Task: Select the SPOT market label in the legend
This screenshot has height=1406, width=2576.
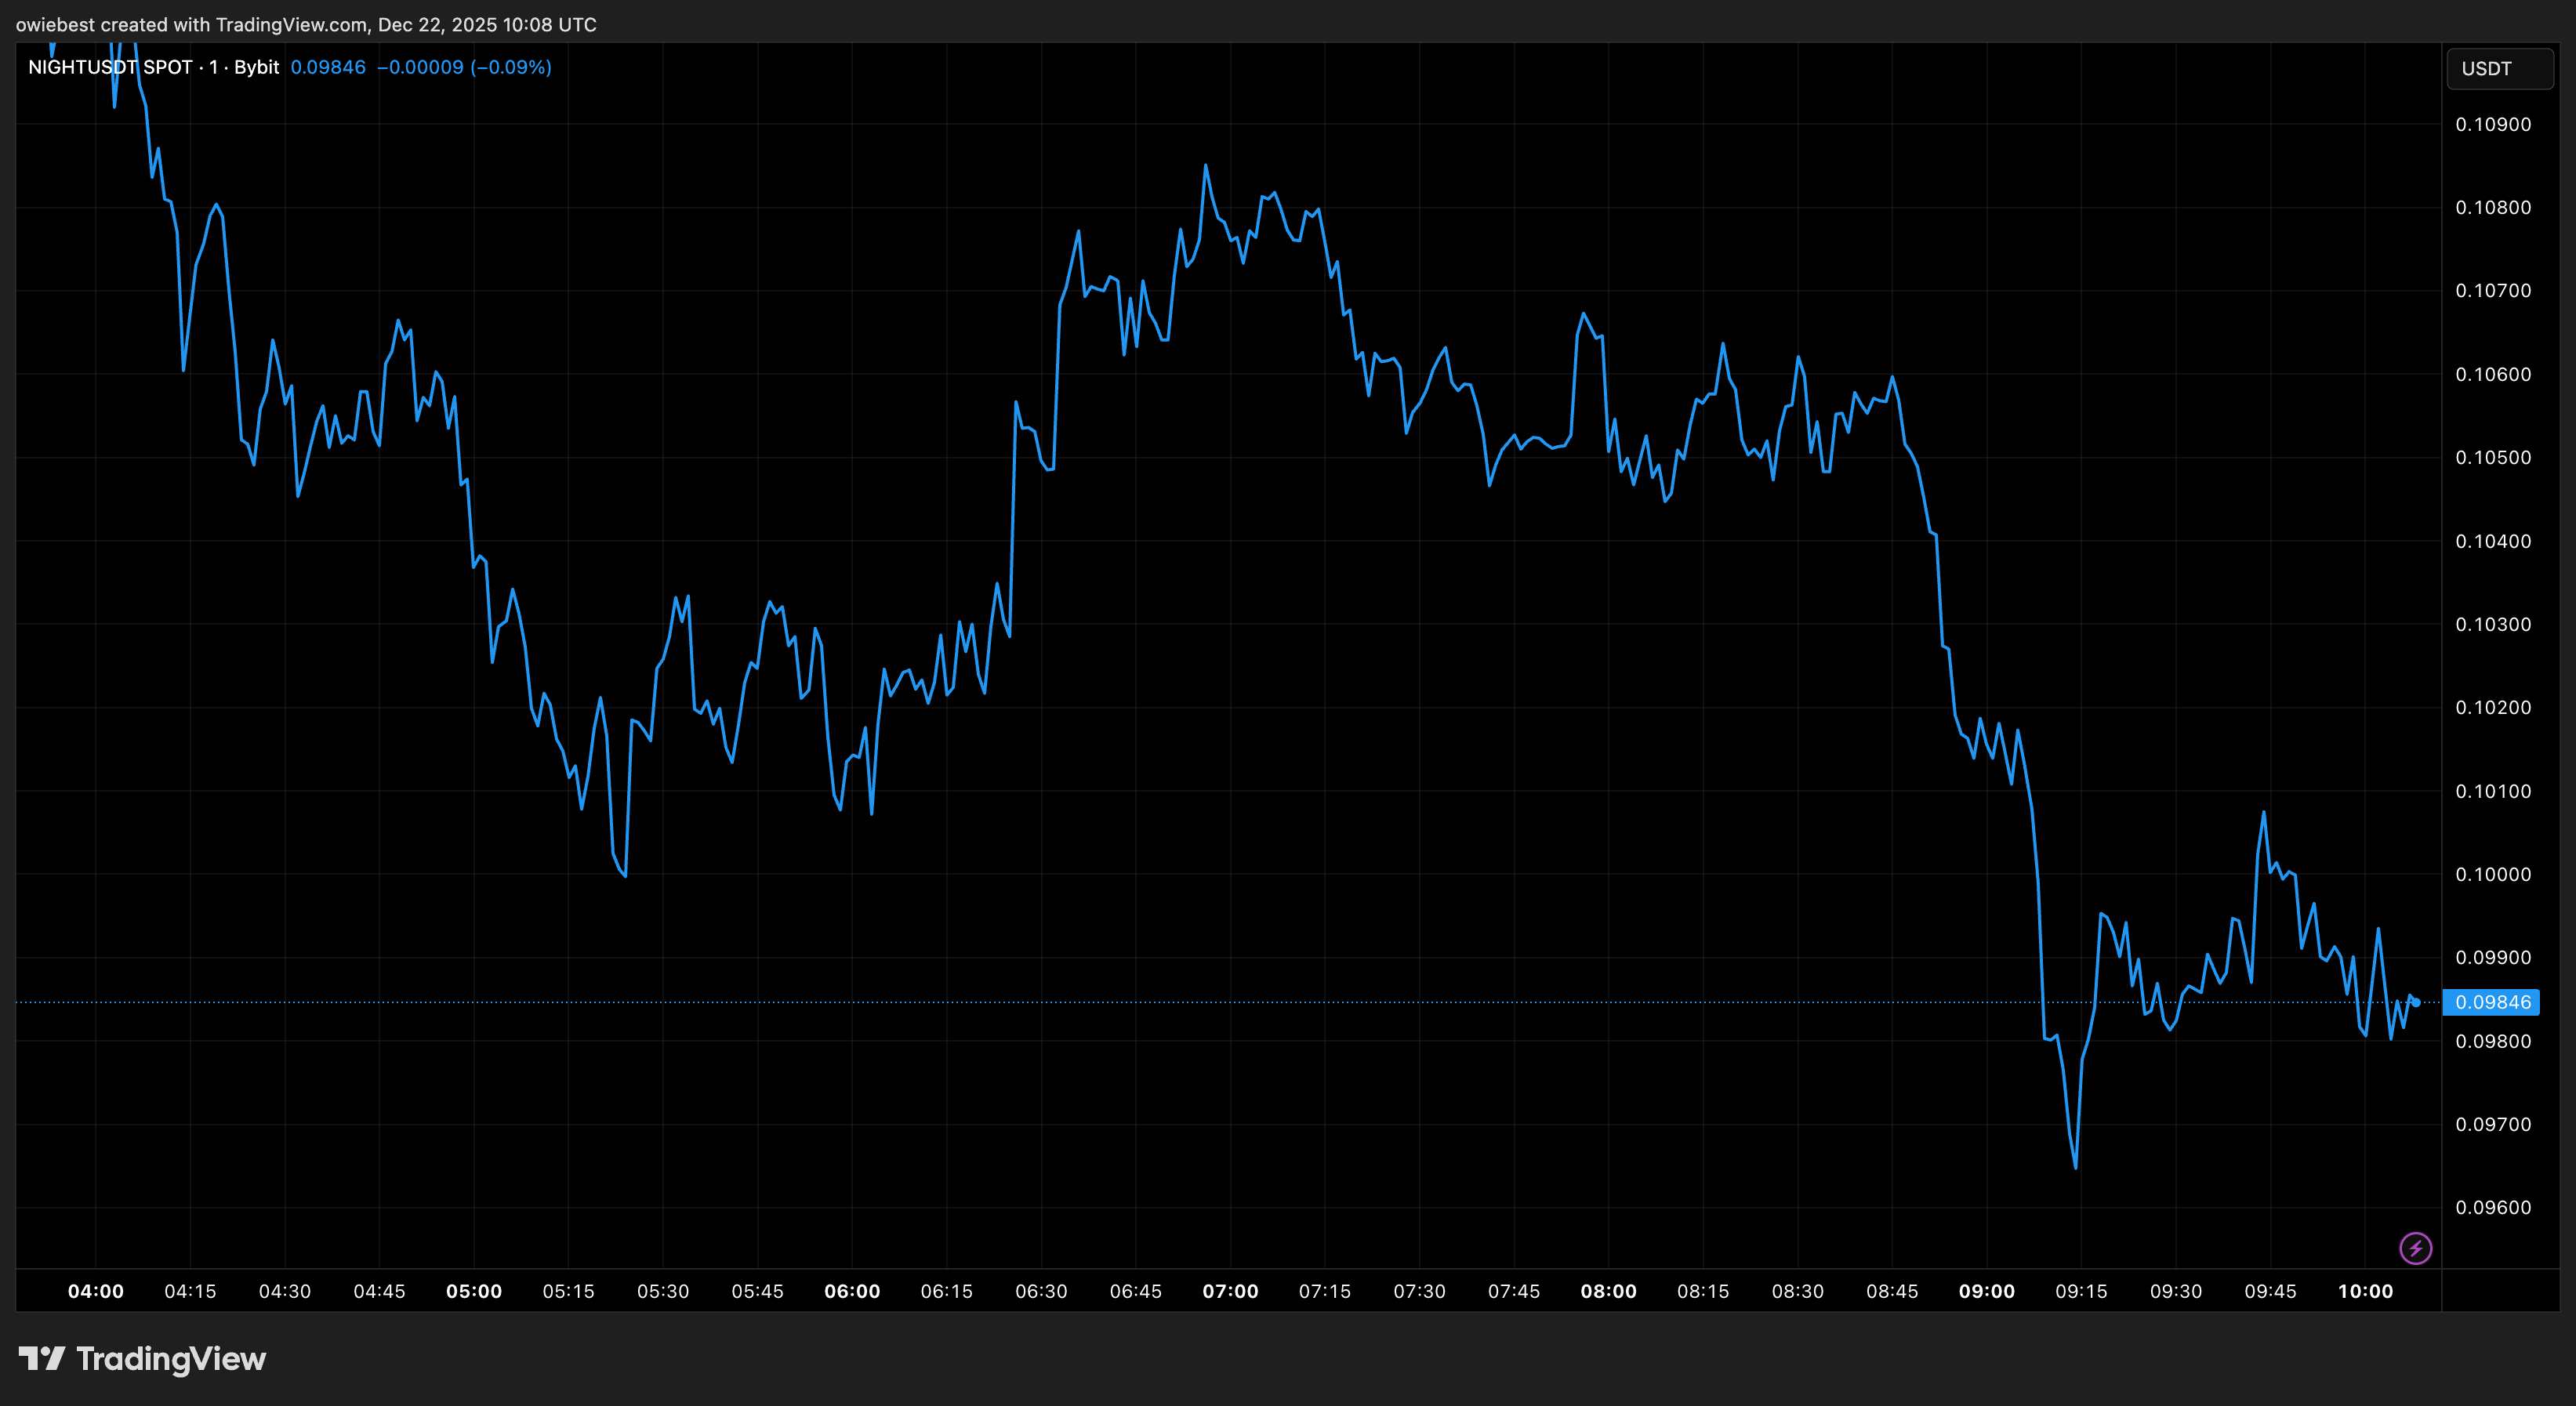Action: point(167,67)
